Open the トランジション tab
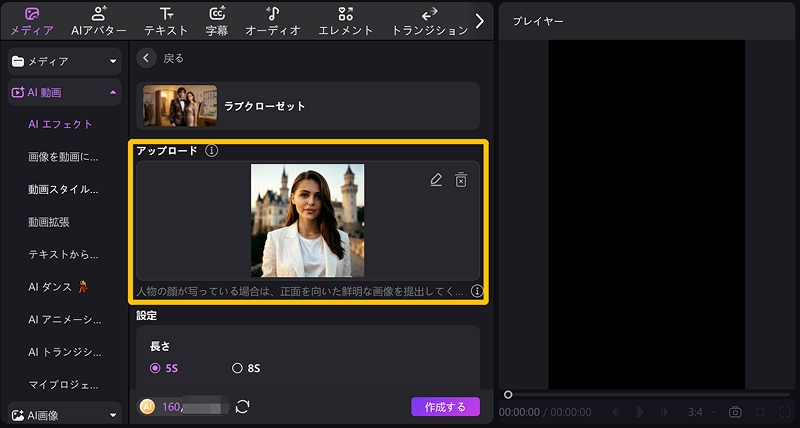The image size is (800, 428). pos(430,21)
